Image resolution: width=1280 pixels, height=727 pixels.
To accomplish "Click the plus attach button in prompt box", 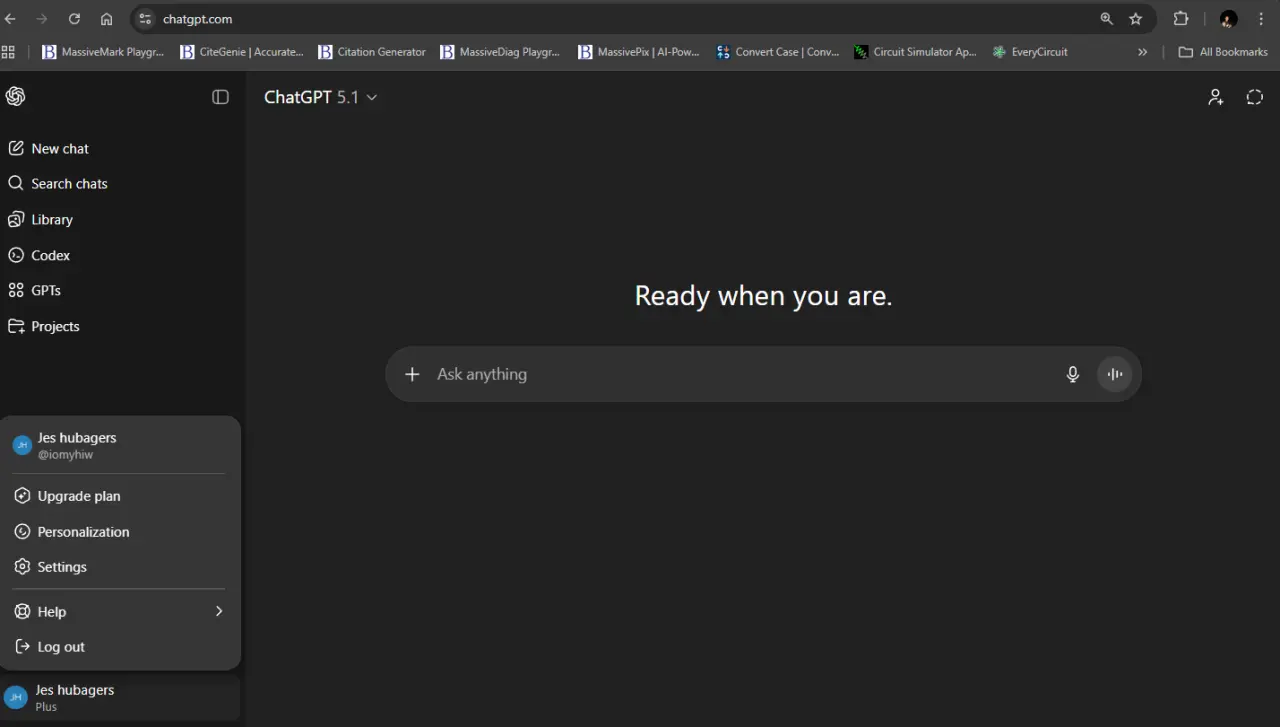I will 412,374.
